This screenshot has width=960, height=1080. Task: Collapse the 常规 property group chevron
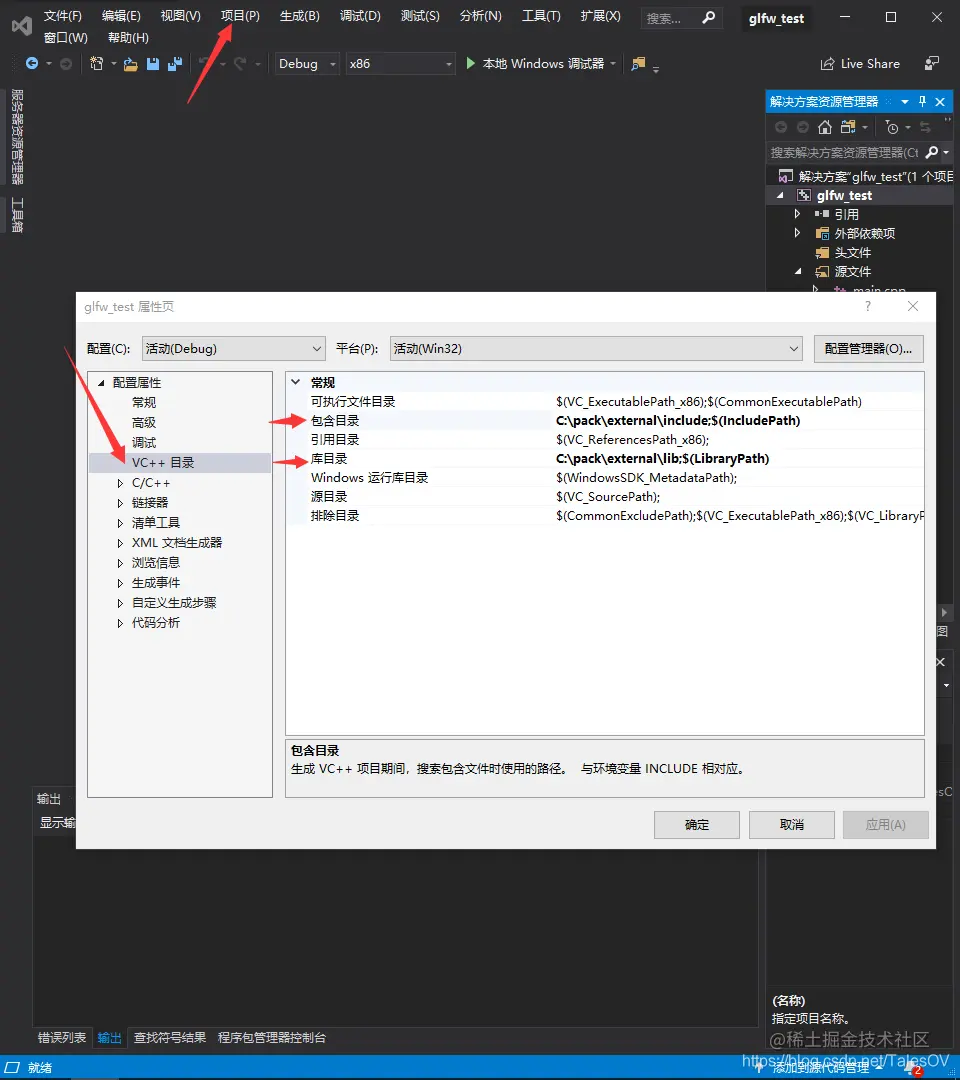pyautogui.click(x=296, y=382)
